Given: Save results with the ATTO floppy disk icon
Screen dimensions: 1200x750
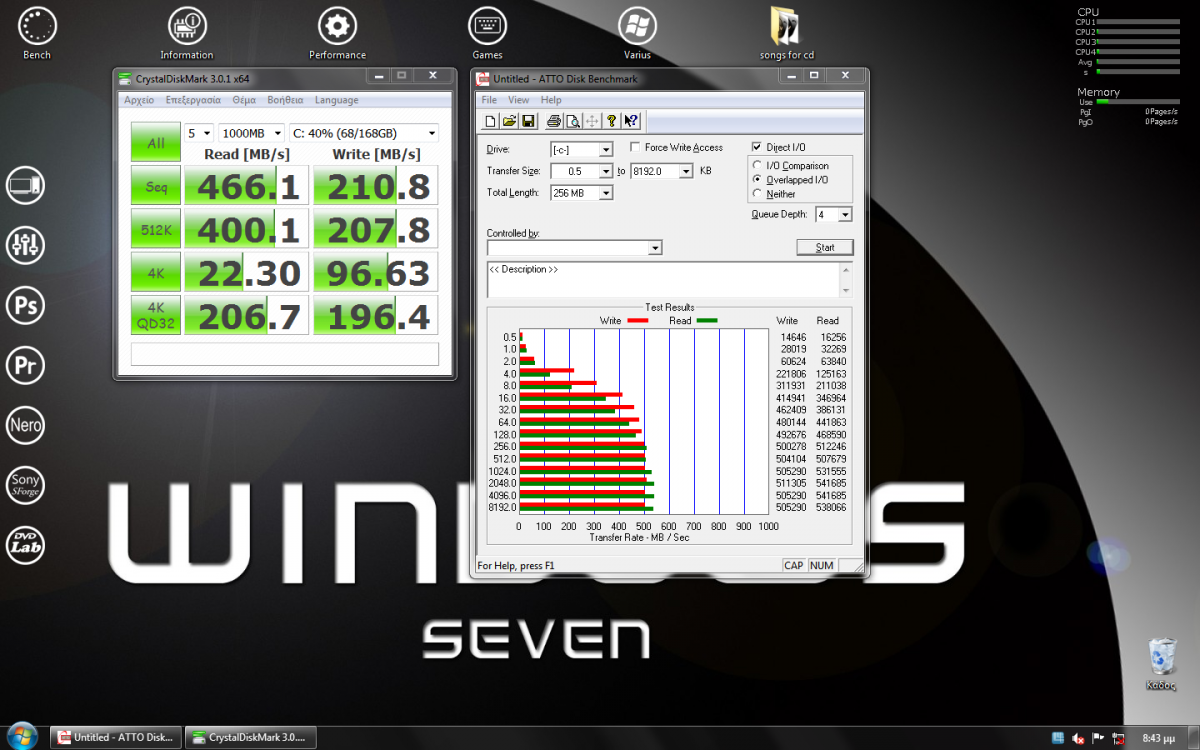Looking at the screenshot, I should coord(527,121).
